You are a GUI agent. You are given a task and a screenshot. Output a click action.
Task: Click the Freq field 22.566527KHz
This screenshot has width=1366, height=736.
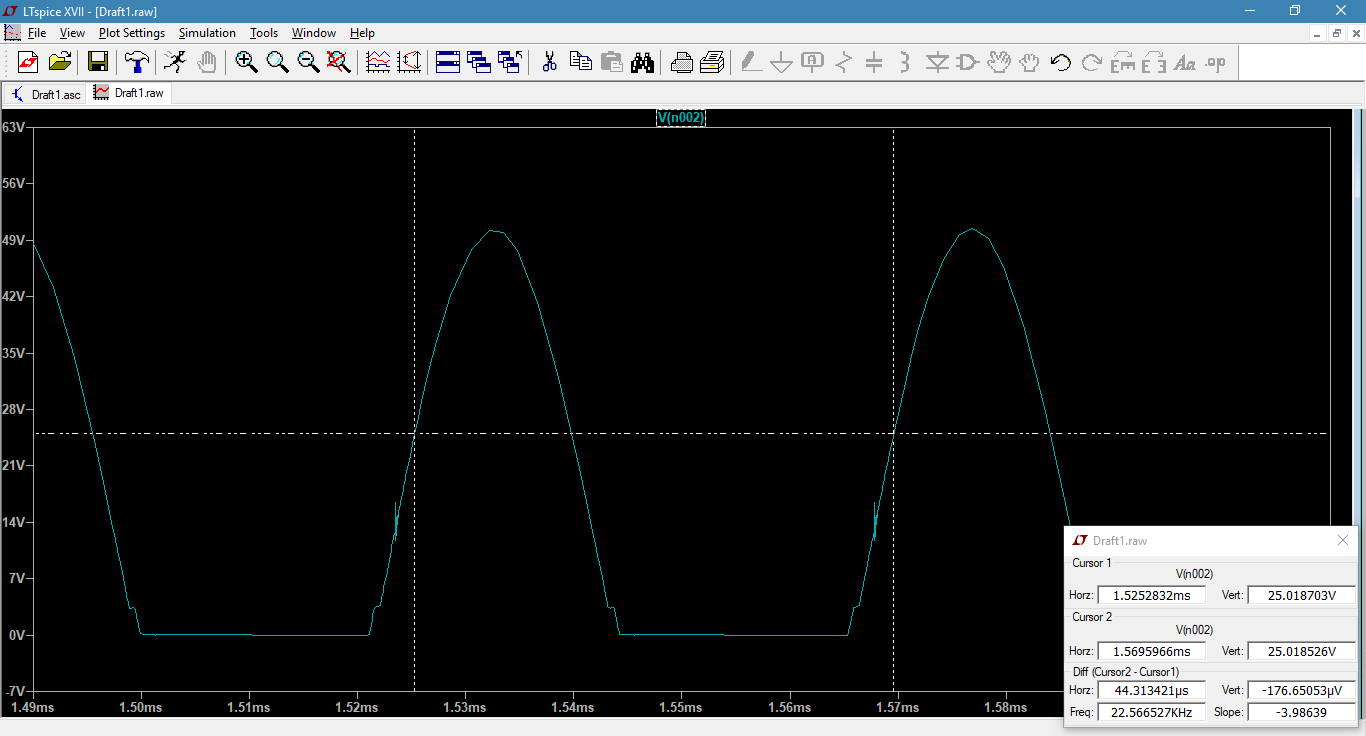pos(1151,712)
